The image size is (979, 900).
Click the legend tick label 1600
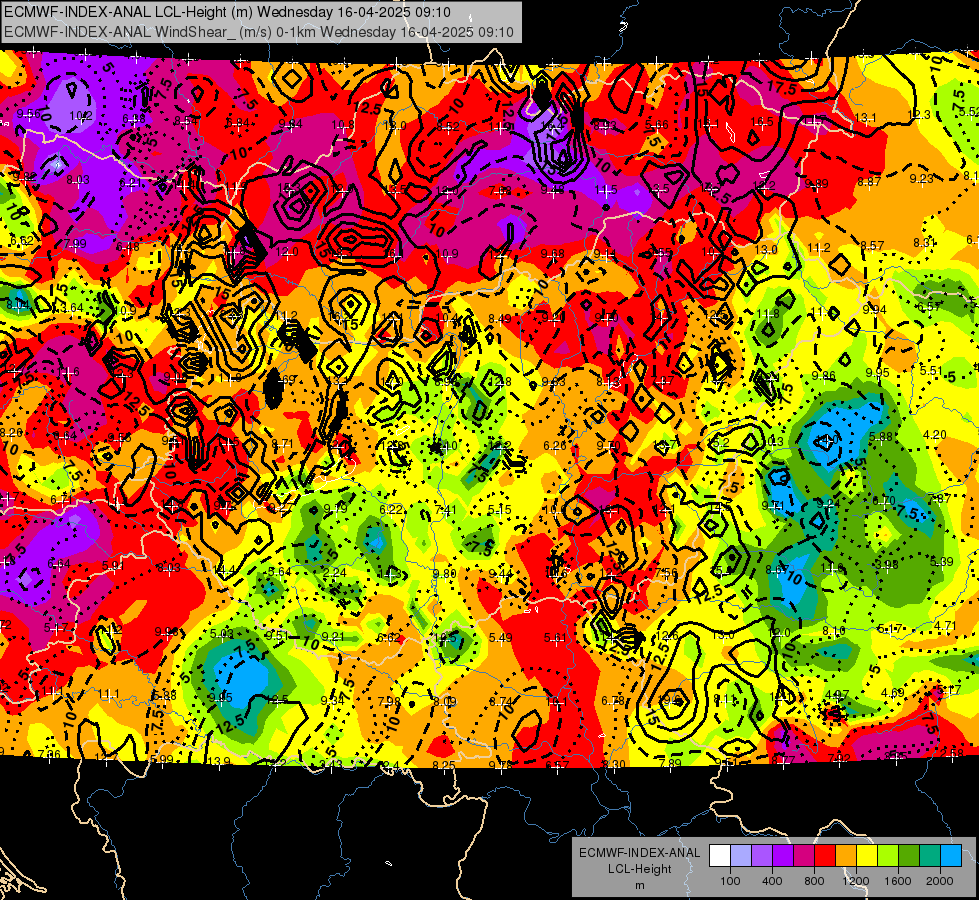pyautogui.click(x=898, y=881)
